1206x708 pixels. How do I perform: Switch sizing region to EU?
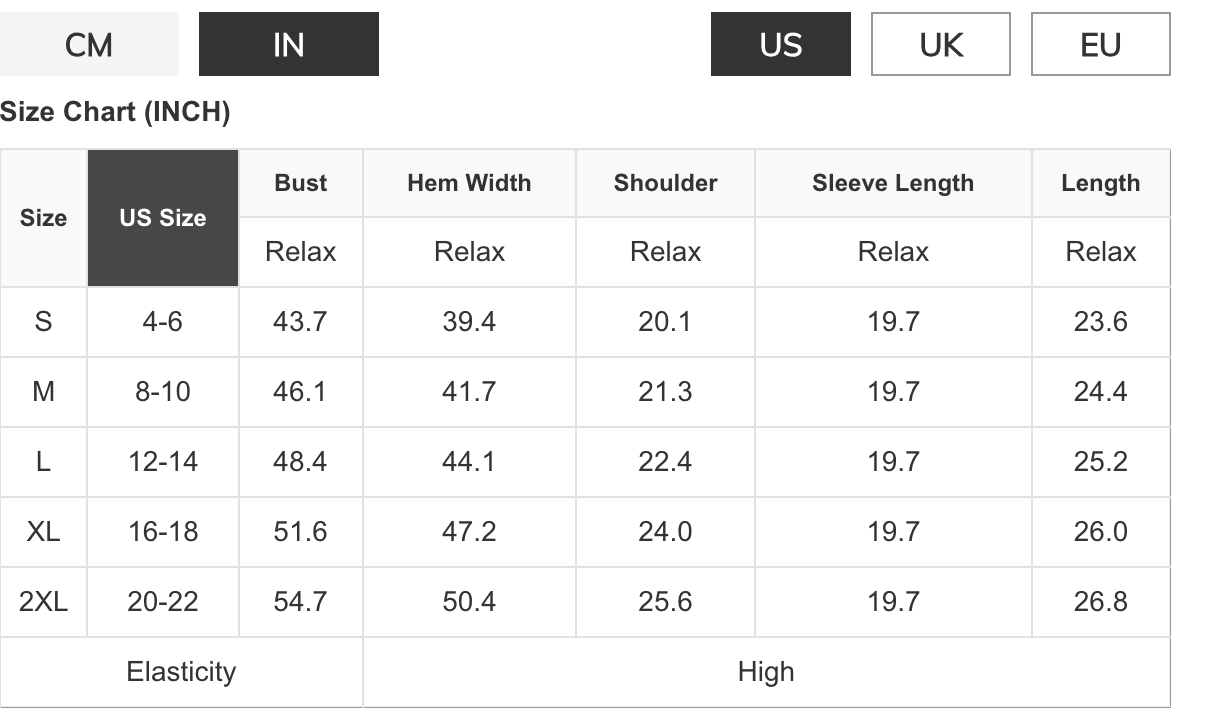click(x=1100, y=44)
